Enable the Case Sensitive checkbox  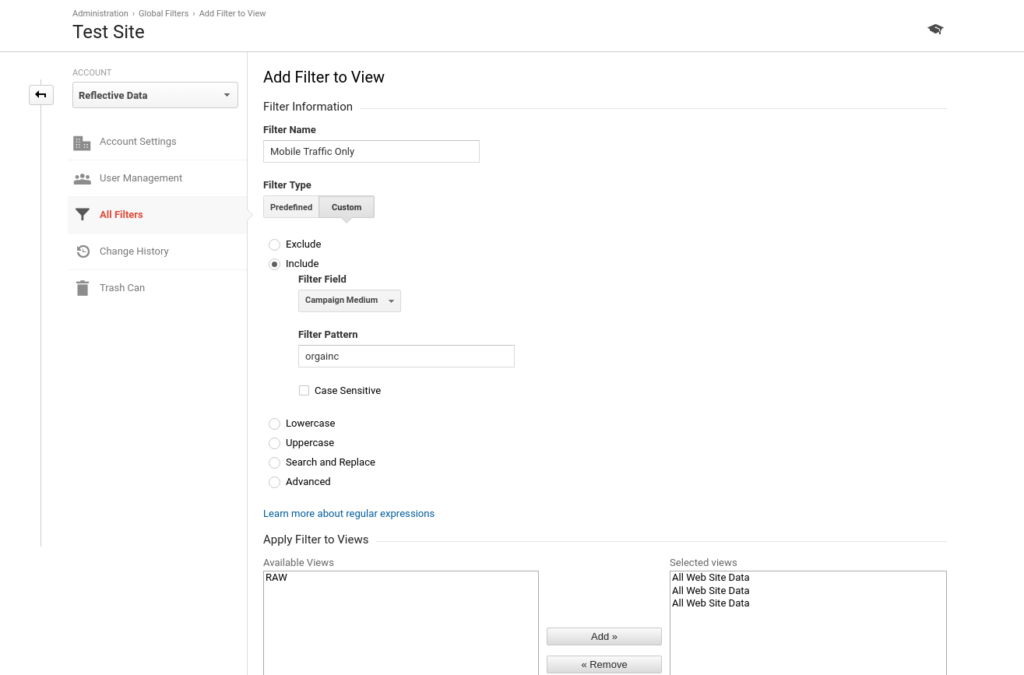point(304,391)
